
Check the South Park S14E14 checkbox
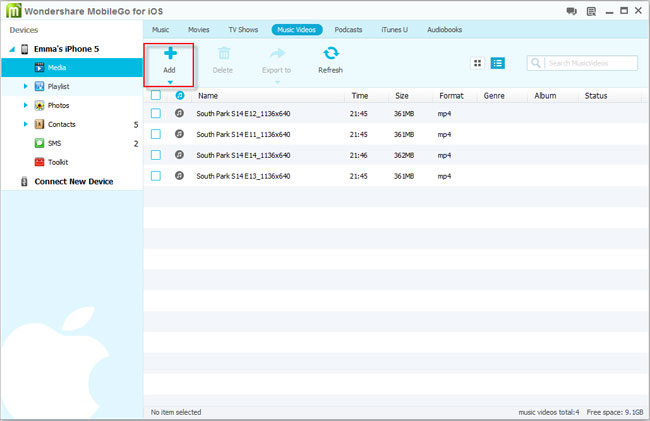coord(156,155)
